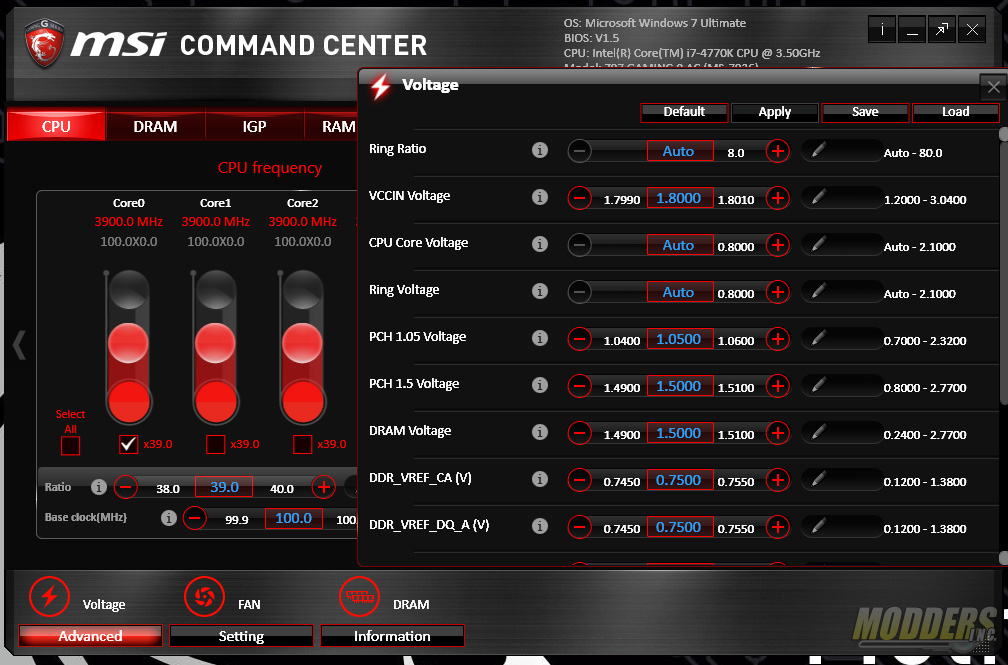Viewport: 1008px width, 665px height.
Task: Click info icon for DRAM Voltage
Action: pos(540,432)
